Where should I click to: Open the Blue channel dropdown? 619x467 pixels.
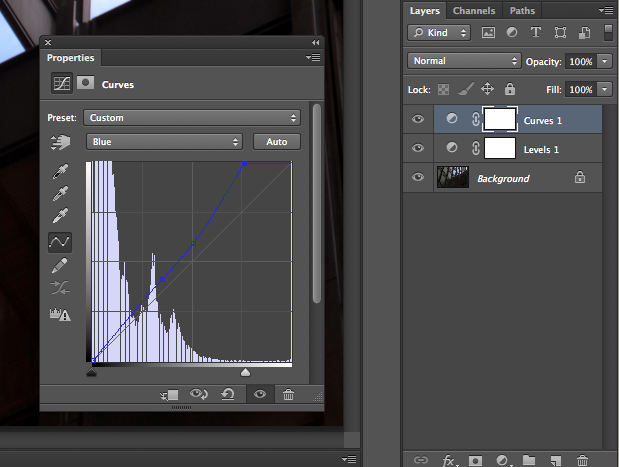164,142
